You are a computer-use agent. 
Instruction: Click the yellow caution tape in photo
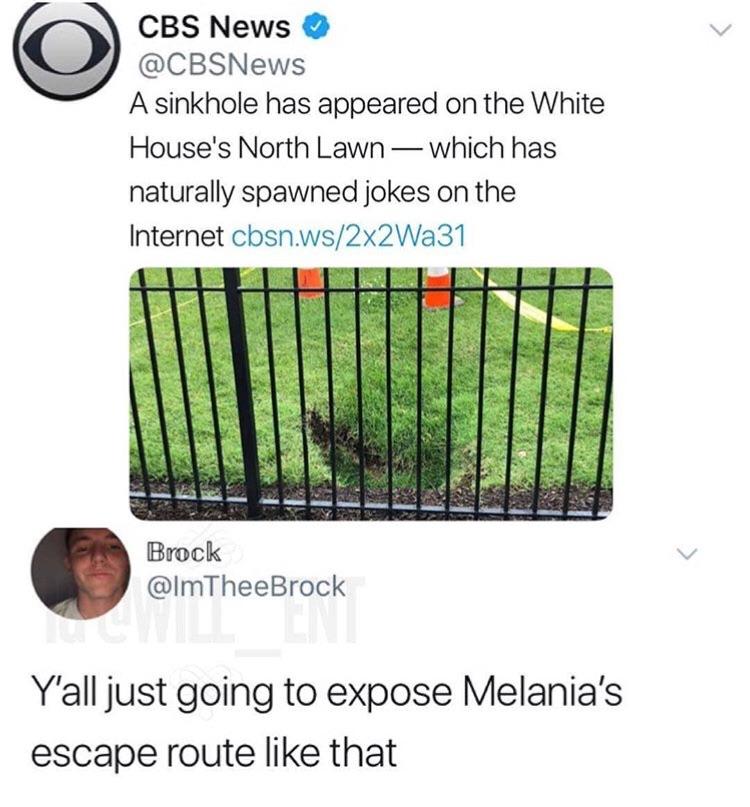pyautogui.click(x=540, y=304)
